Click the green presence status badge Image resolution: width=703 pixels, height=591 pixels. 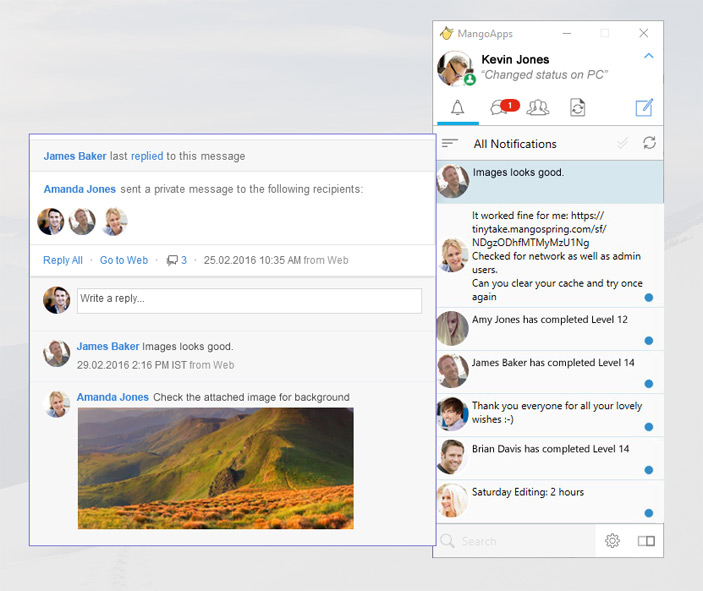tap(469, 79)
